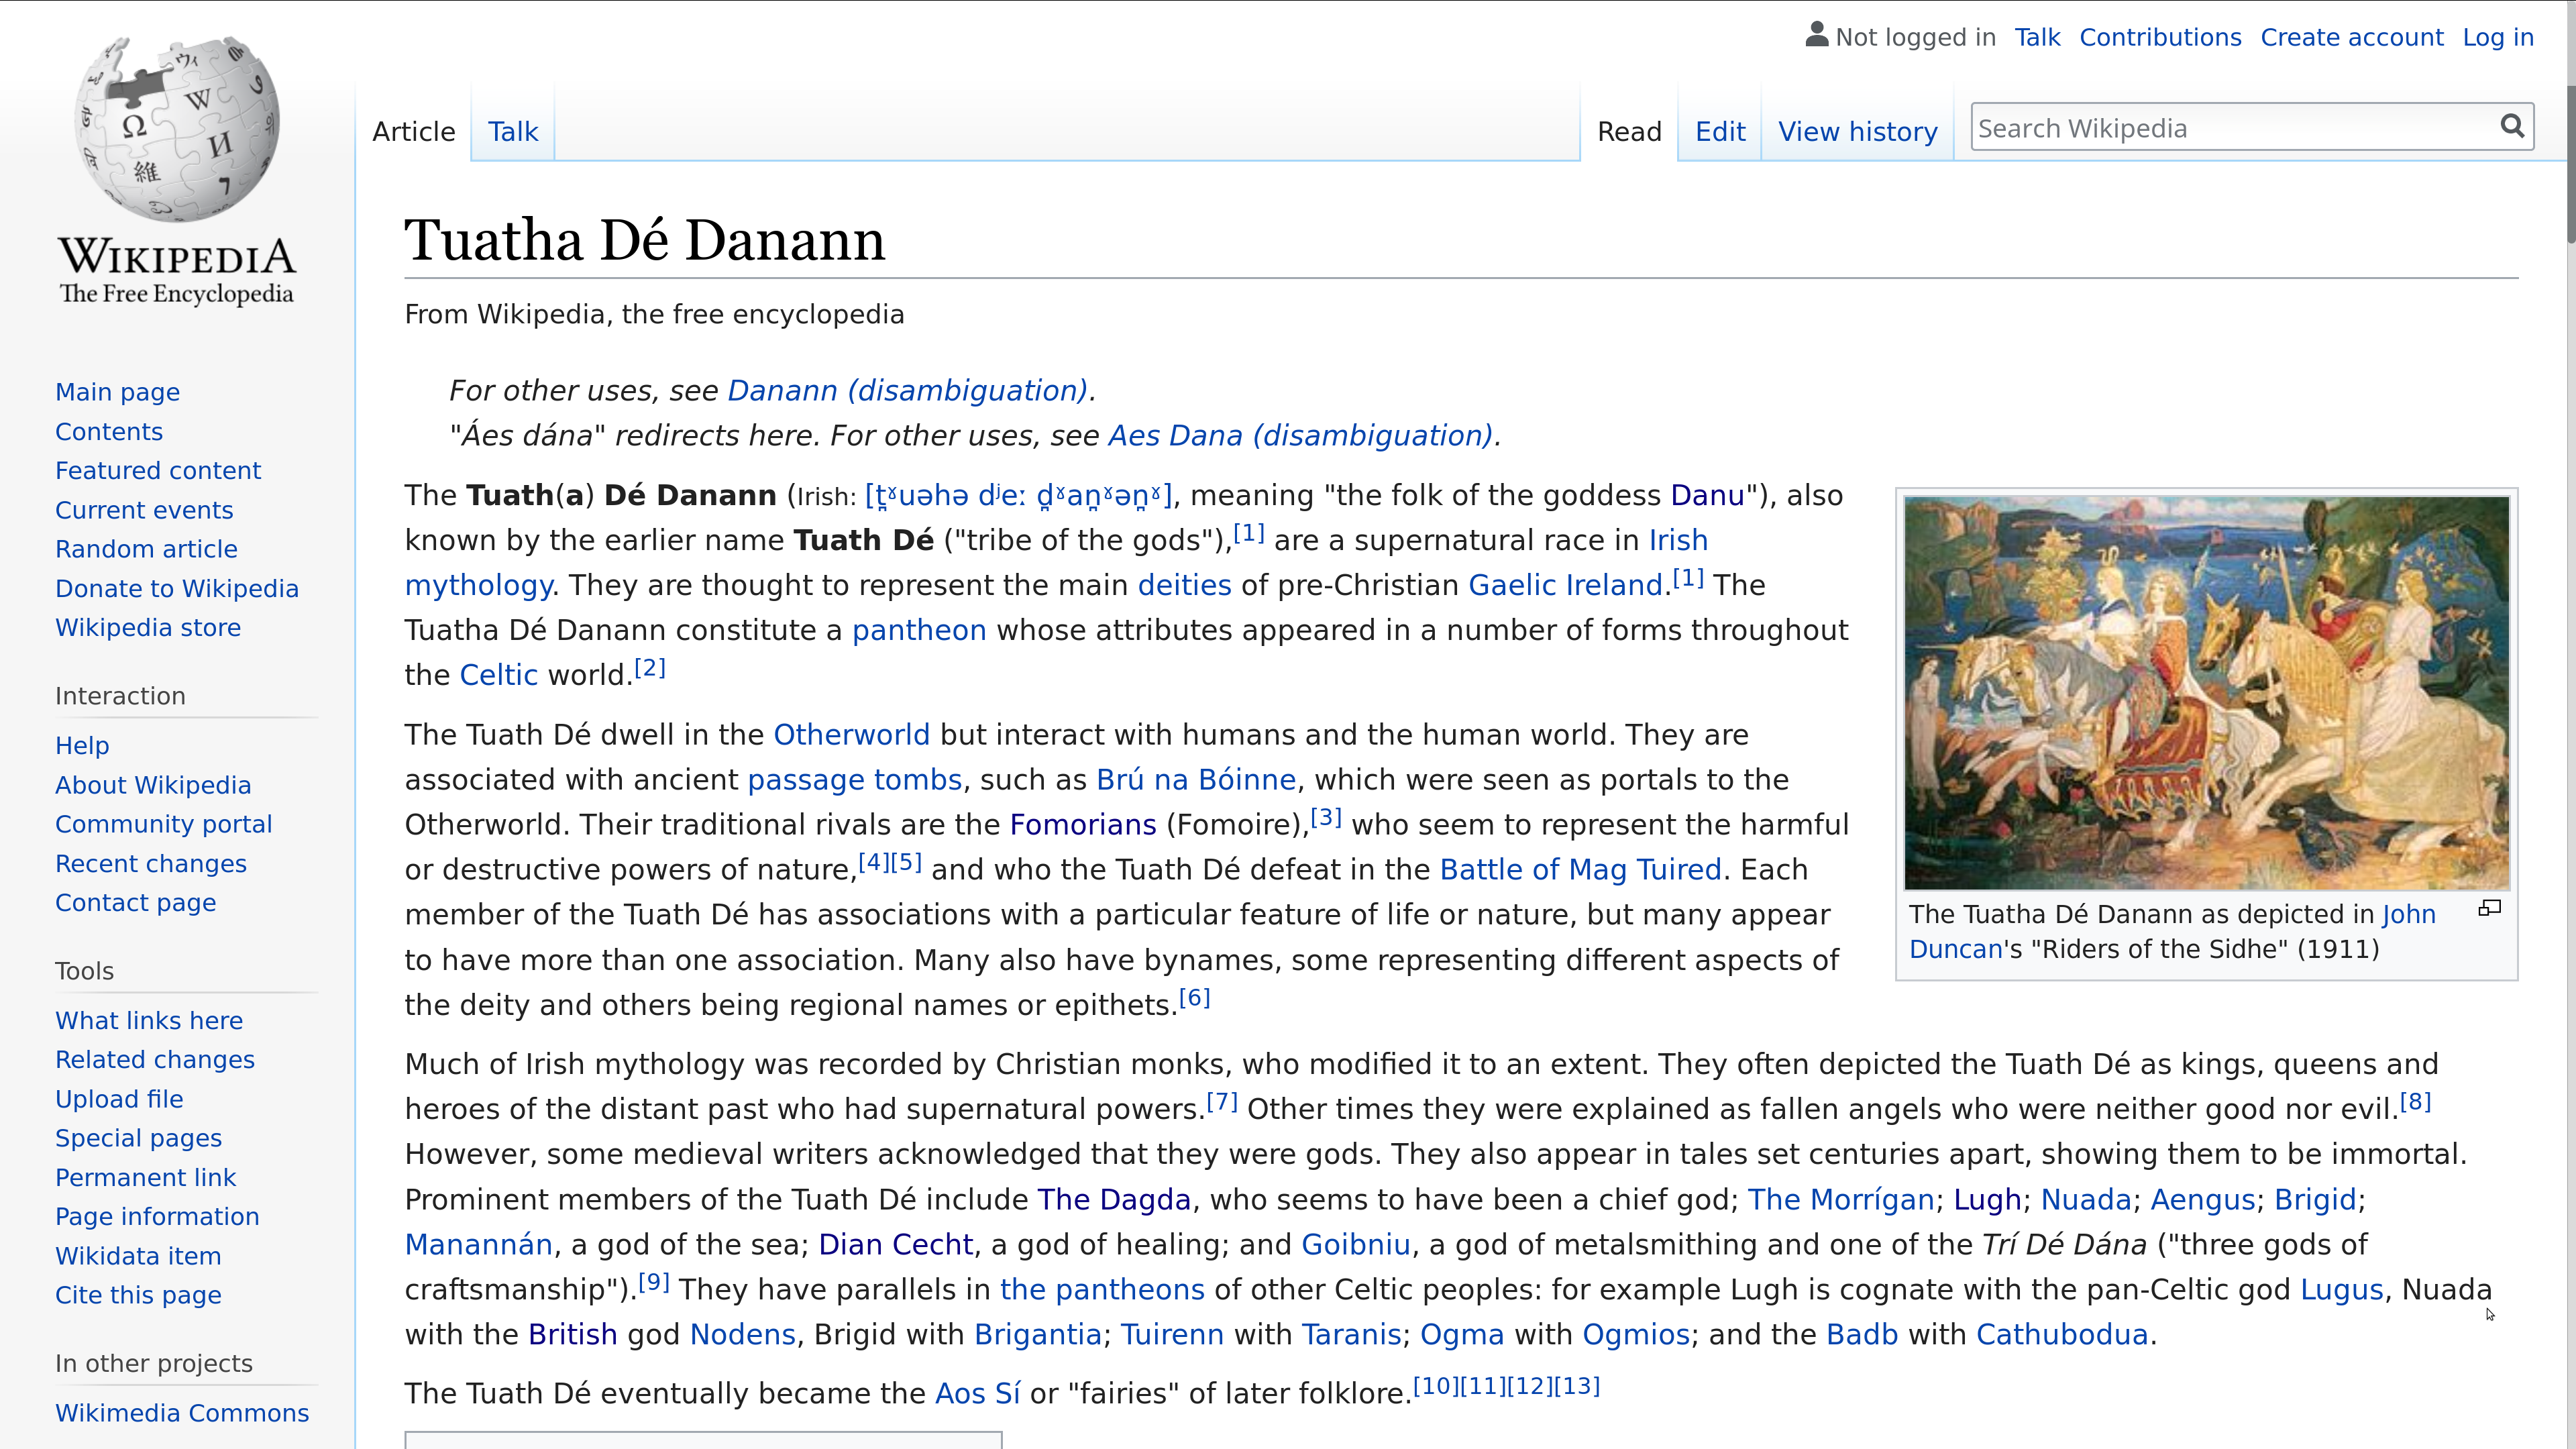The height and width of the screenshot is (1449, 2576).
Task: Click Cite this page link
Action: pyautogui.click(x=138, y=1295)
